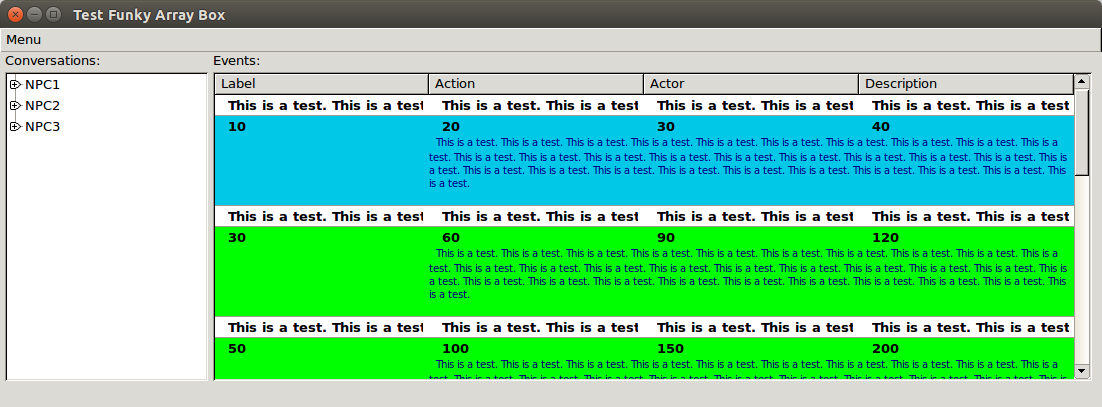Select NPC3 in the Conversations list
The height and width of the screenshot is (407, 1102).
click(42, 127)
